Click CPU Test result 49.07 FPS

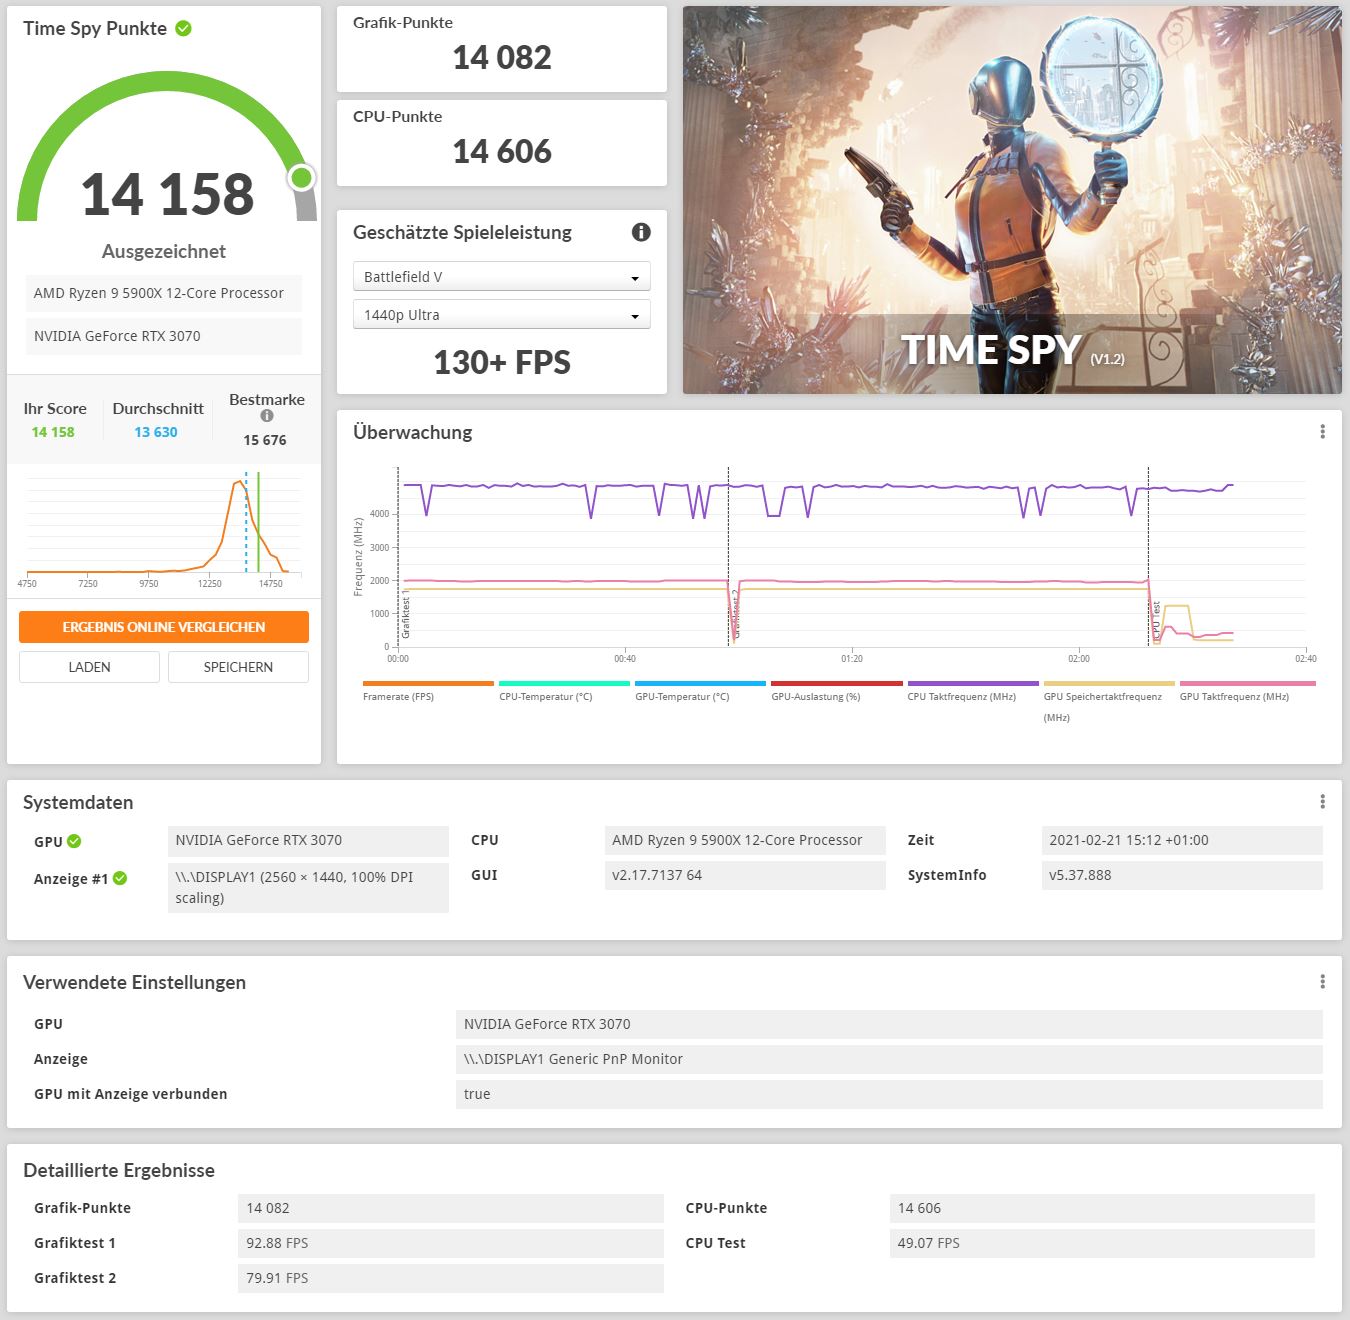pyautogui.click(x=1102, y=1243)
